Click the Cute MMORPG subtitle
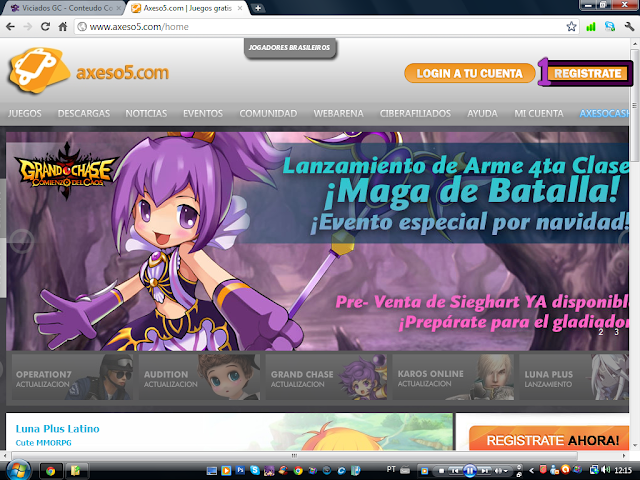 click(x=44, y=443)
